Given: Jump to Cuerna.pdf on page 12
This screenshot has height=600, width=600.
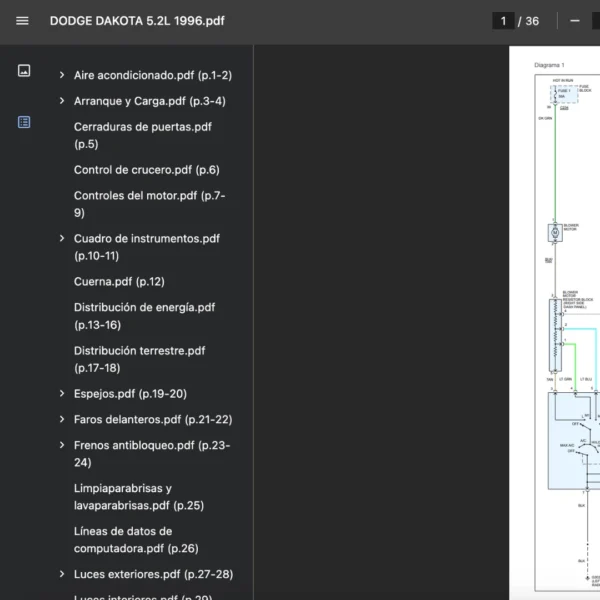Looking at the screenshot, I should coord(119,282).
